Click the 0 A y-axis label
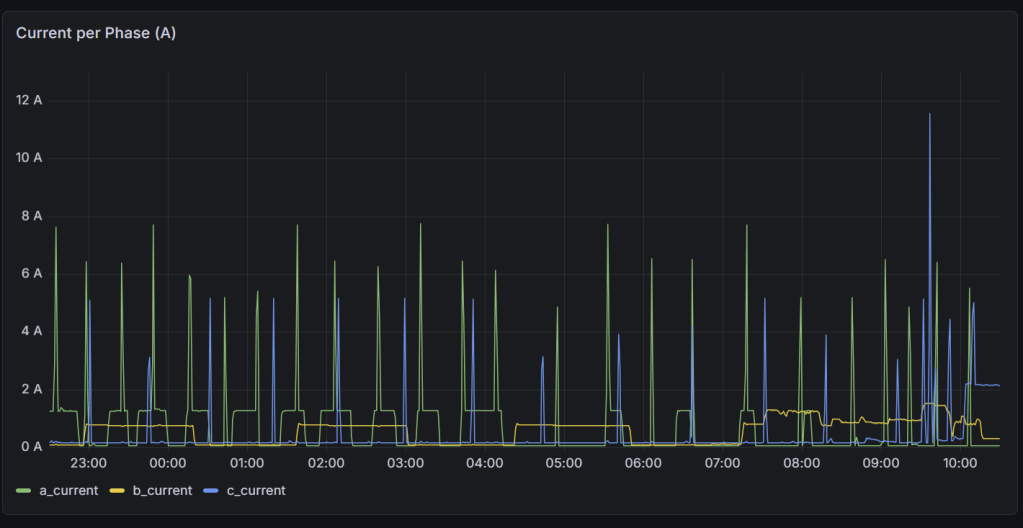This screenshot has height=528, width=1023. tap(29, 446)
